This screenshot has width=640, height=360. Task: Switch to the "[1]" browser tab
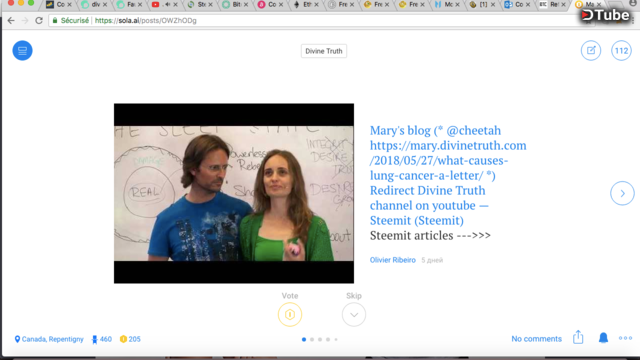click(481, 4)
